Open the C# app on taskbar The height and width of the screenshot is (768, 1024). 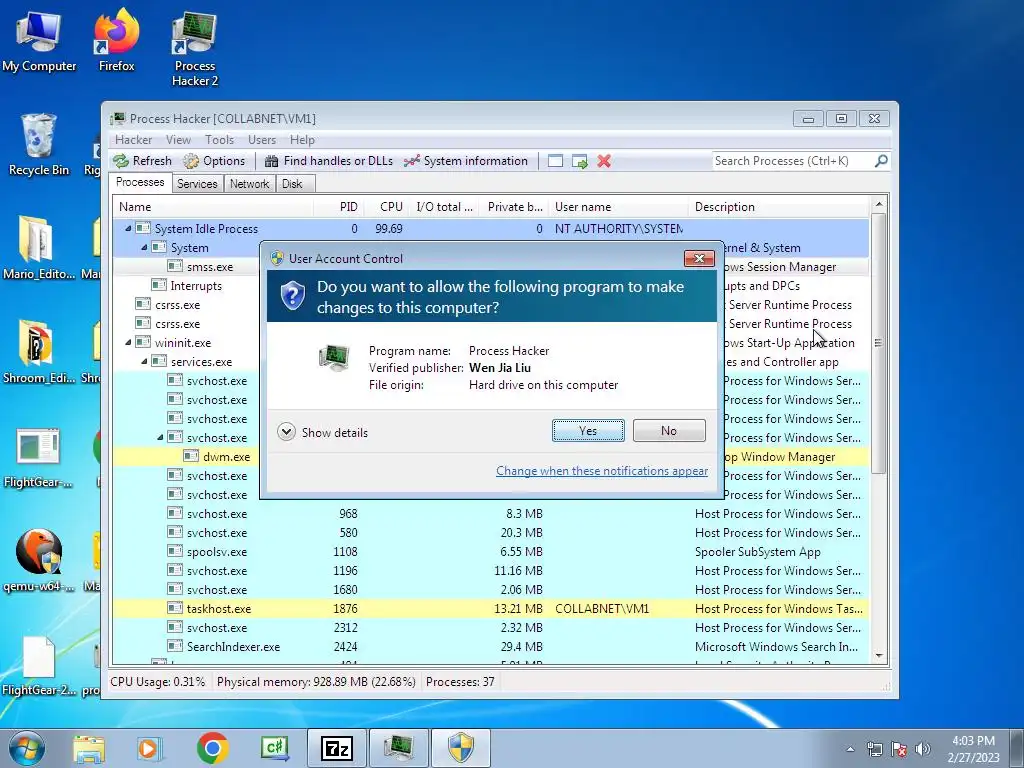(x=274, y=748)
